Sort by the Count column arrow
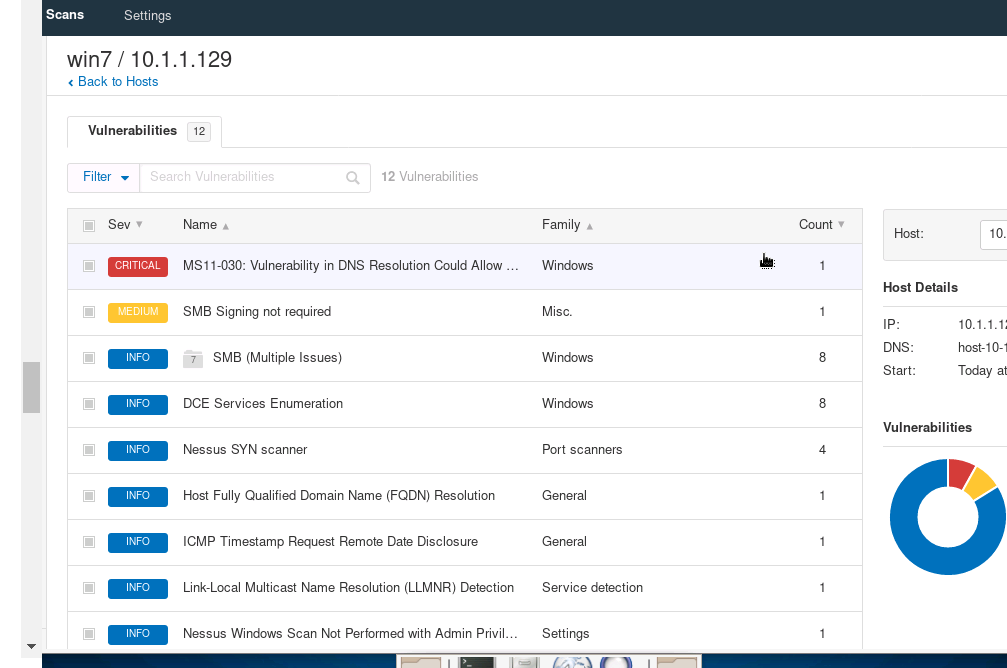 841,225
